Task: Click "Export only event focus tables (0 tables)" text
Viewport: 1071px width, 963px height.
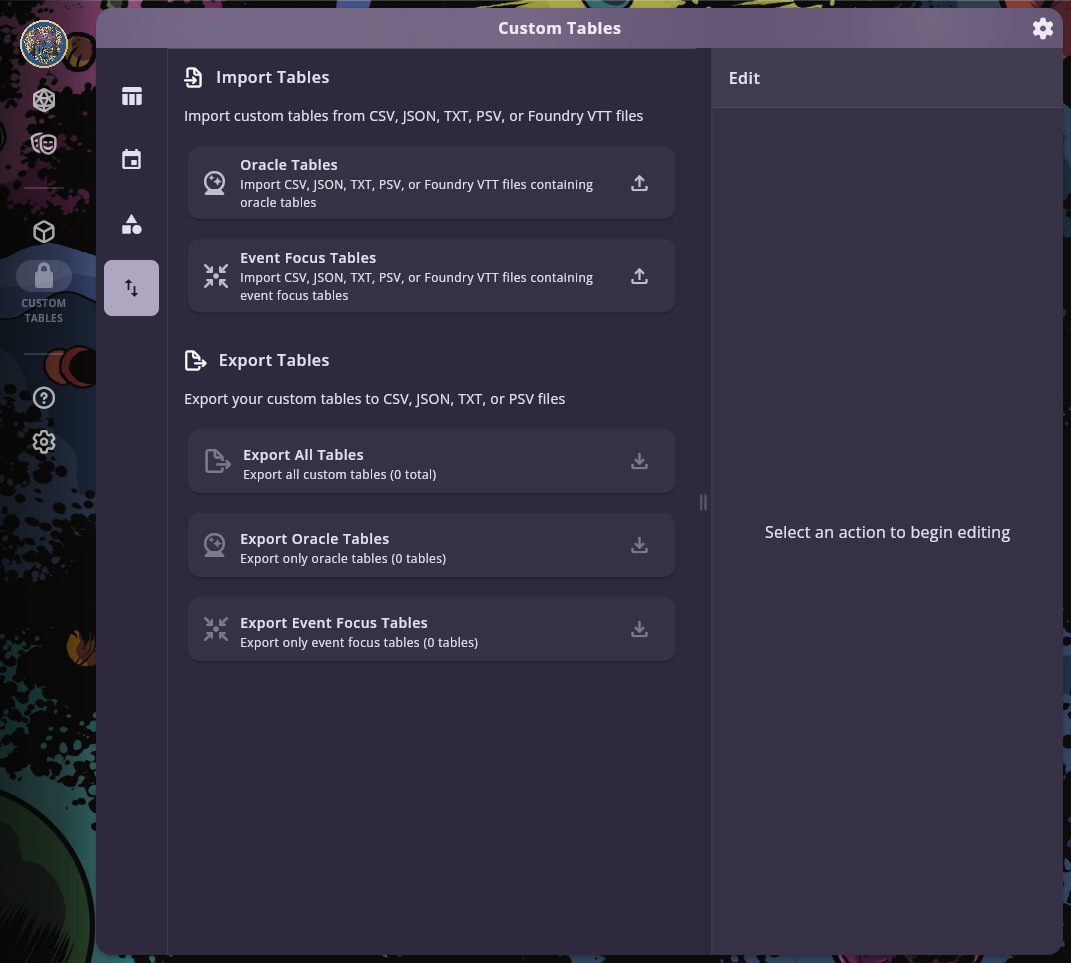Action: [x=359, y=642]
